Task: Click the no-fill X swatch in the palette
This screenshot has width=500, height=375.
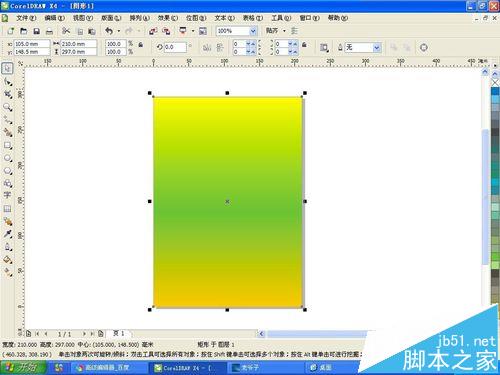Action: click(495, 82)
